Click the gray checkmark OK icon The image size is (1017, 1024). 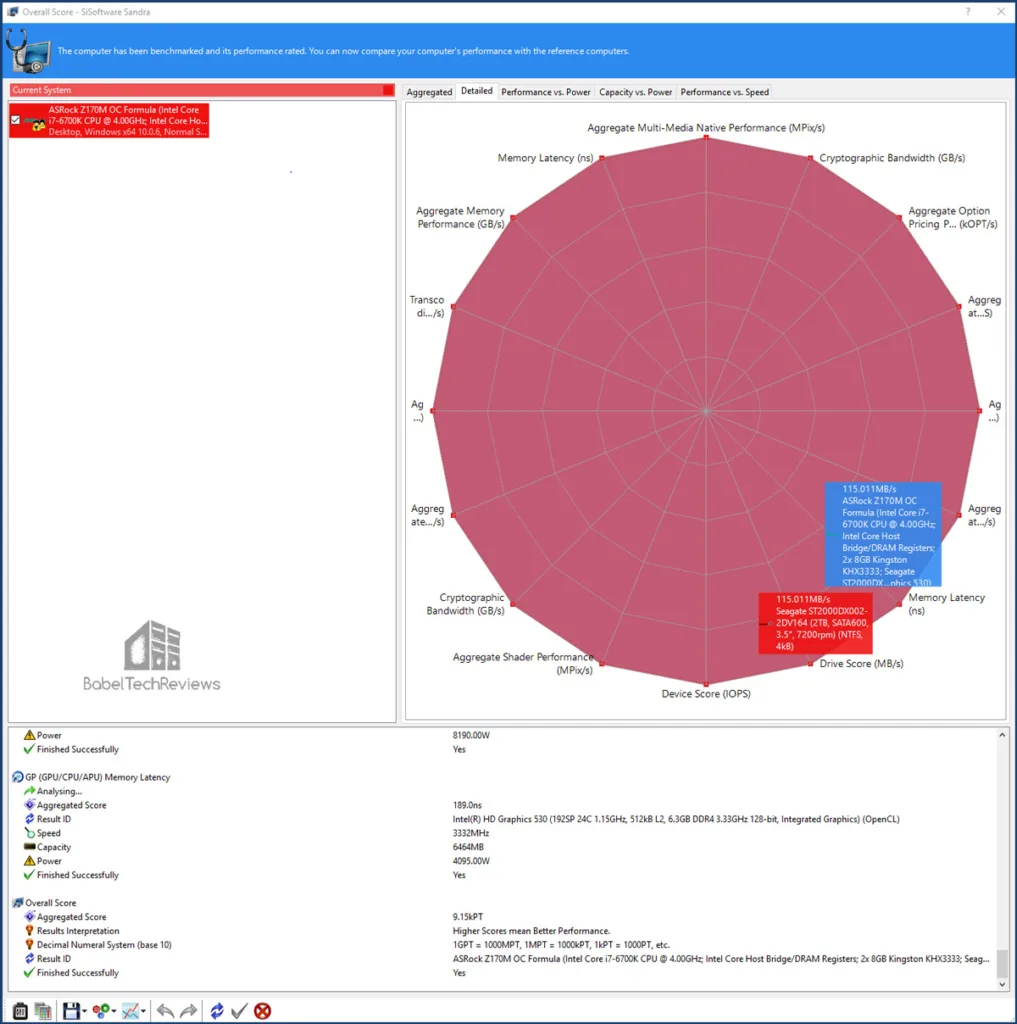(239, 1010)
